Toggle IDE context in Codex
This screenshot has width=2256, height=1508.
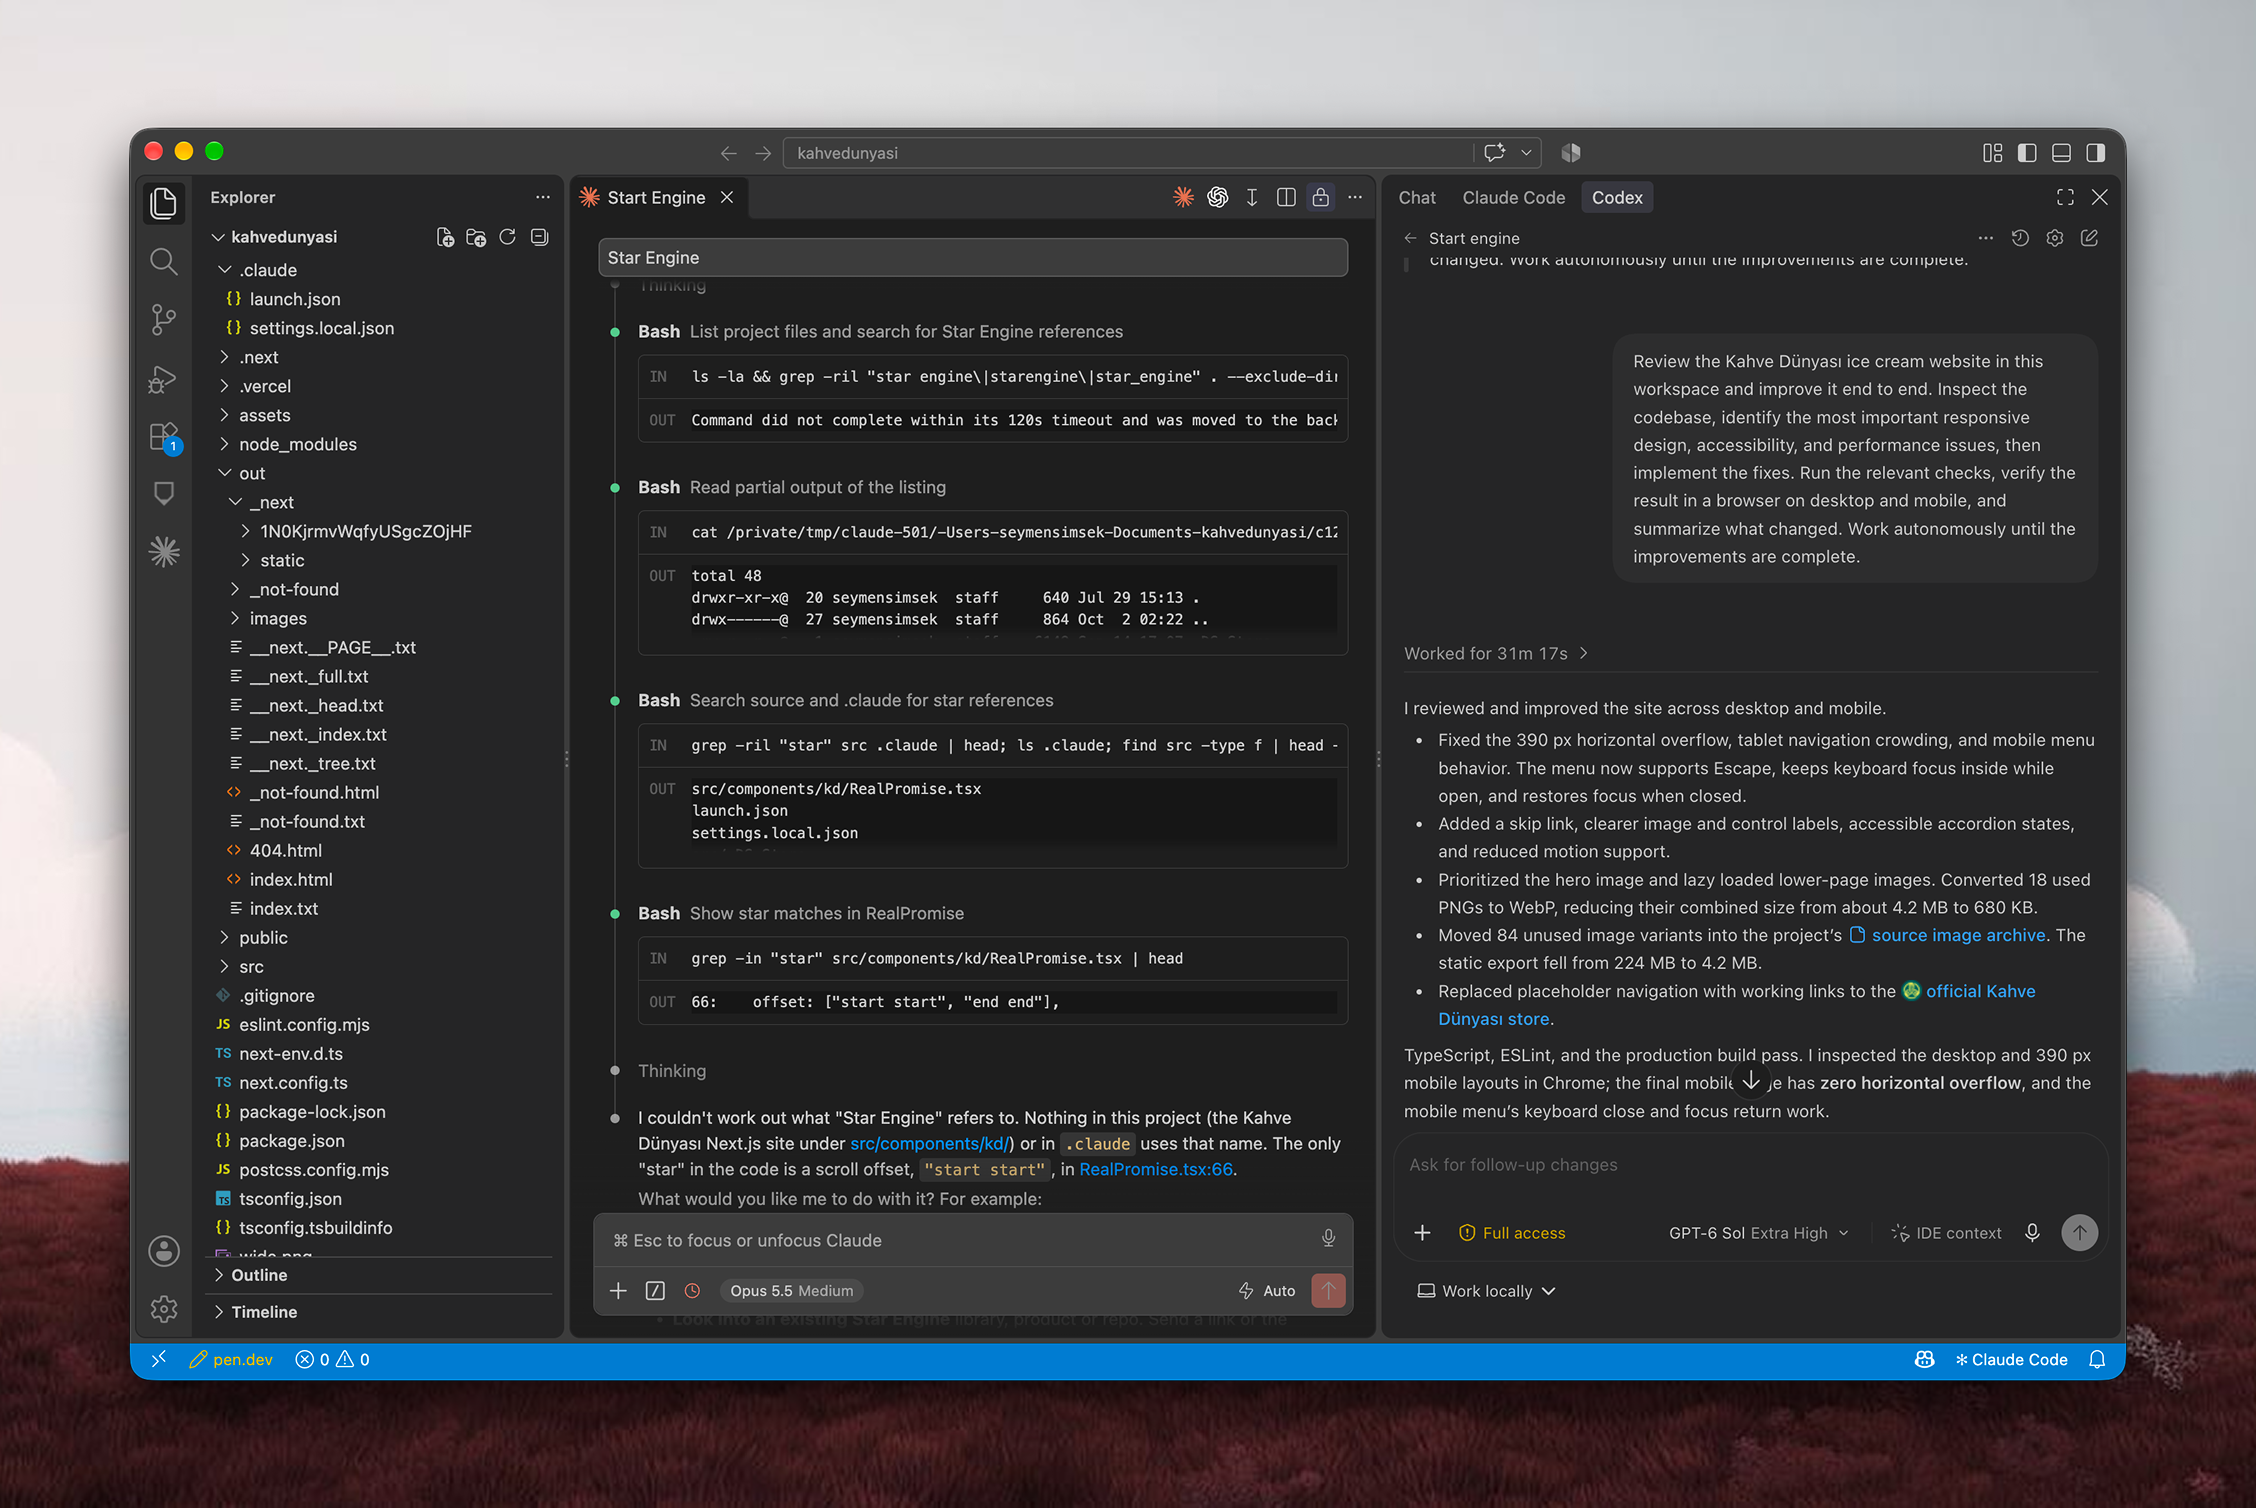[1946, 1233]
